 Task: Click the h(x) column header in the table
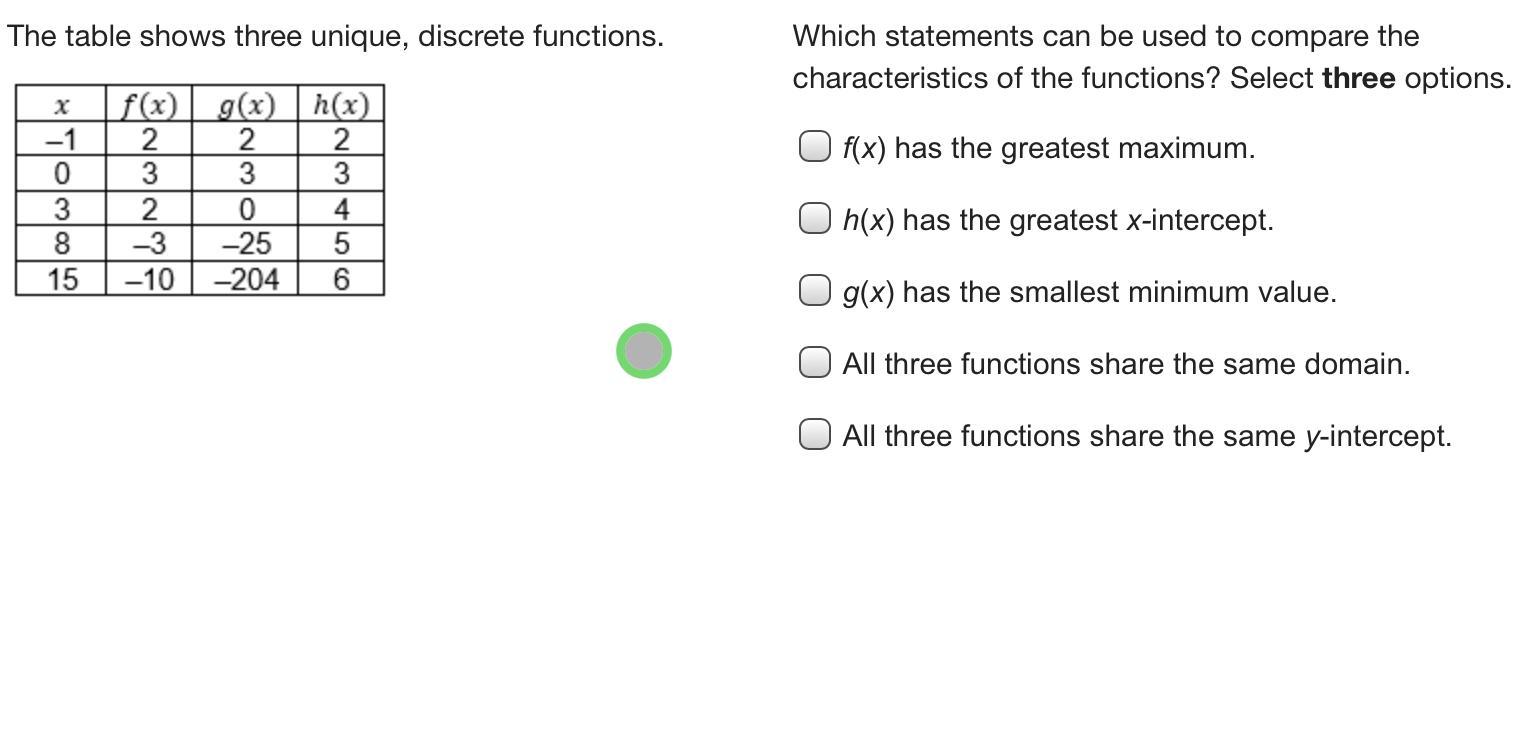(x=341, y=104)
